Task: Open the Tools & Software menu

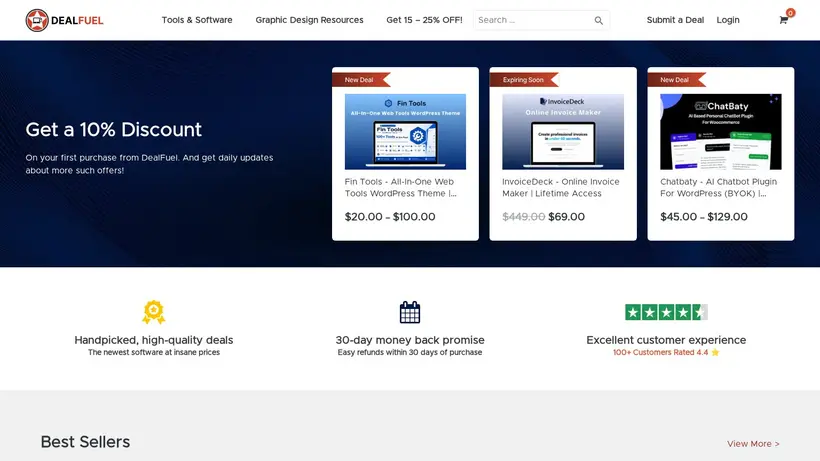Action: pyautogui.click(x=197, y=20)
